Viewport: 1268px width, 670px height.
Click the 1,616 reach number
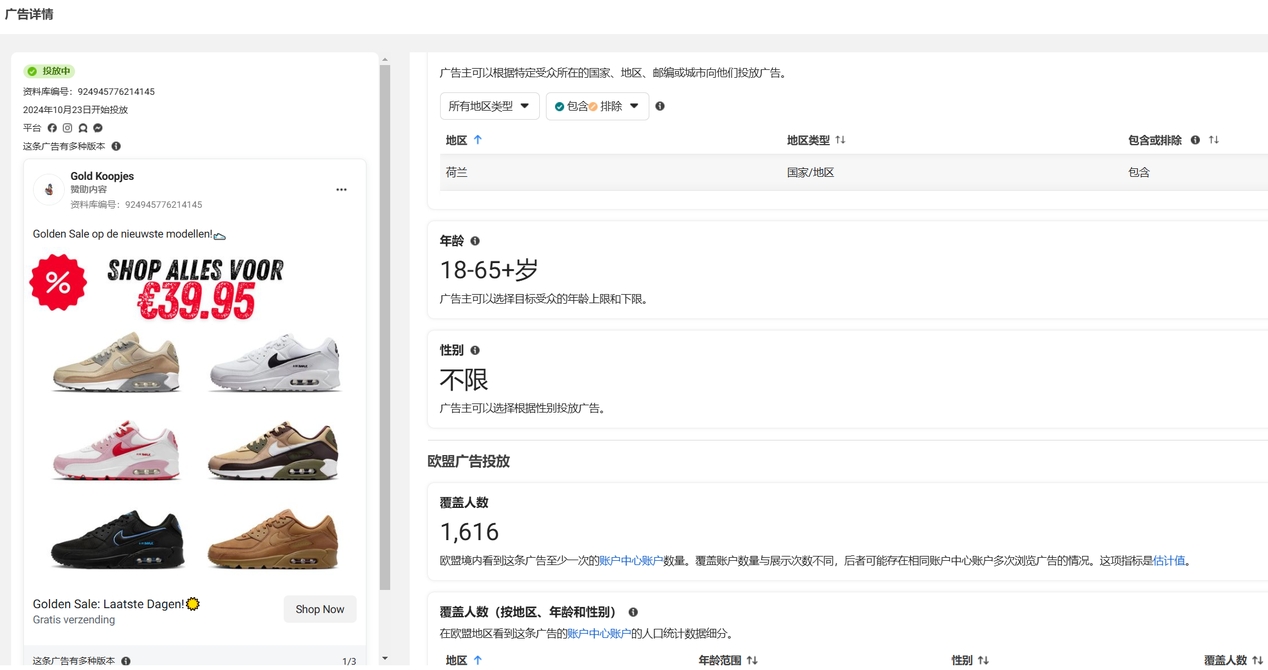click(x=469, y=532)
